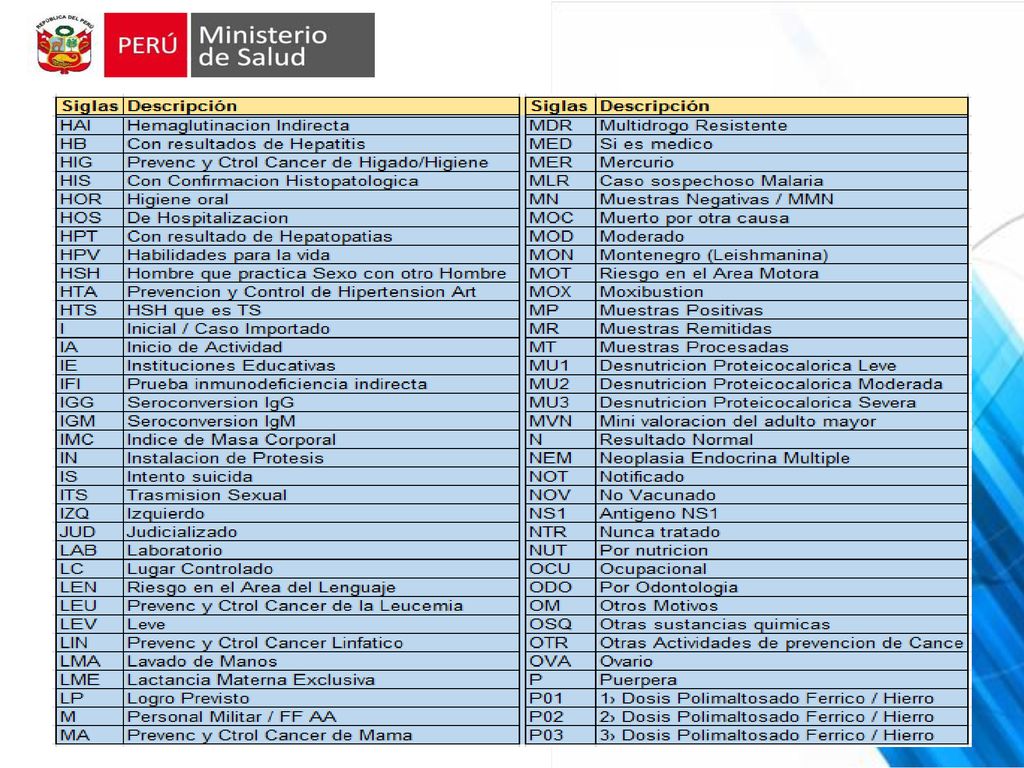Select the 'IFI' sigla cell

click(x=89, y=384)
